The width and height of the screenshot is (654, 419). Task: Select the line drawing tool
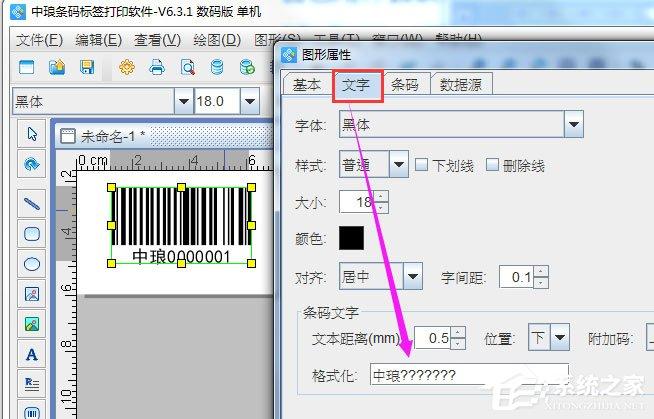click(32, 202)
